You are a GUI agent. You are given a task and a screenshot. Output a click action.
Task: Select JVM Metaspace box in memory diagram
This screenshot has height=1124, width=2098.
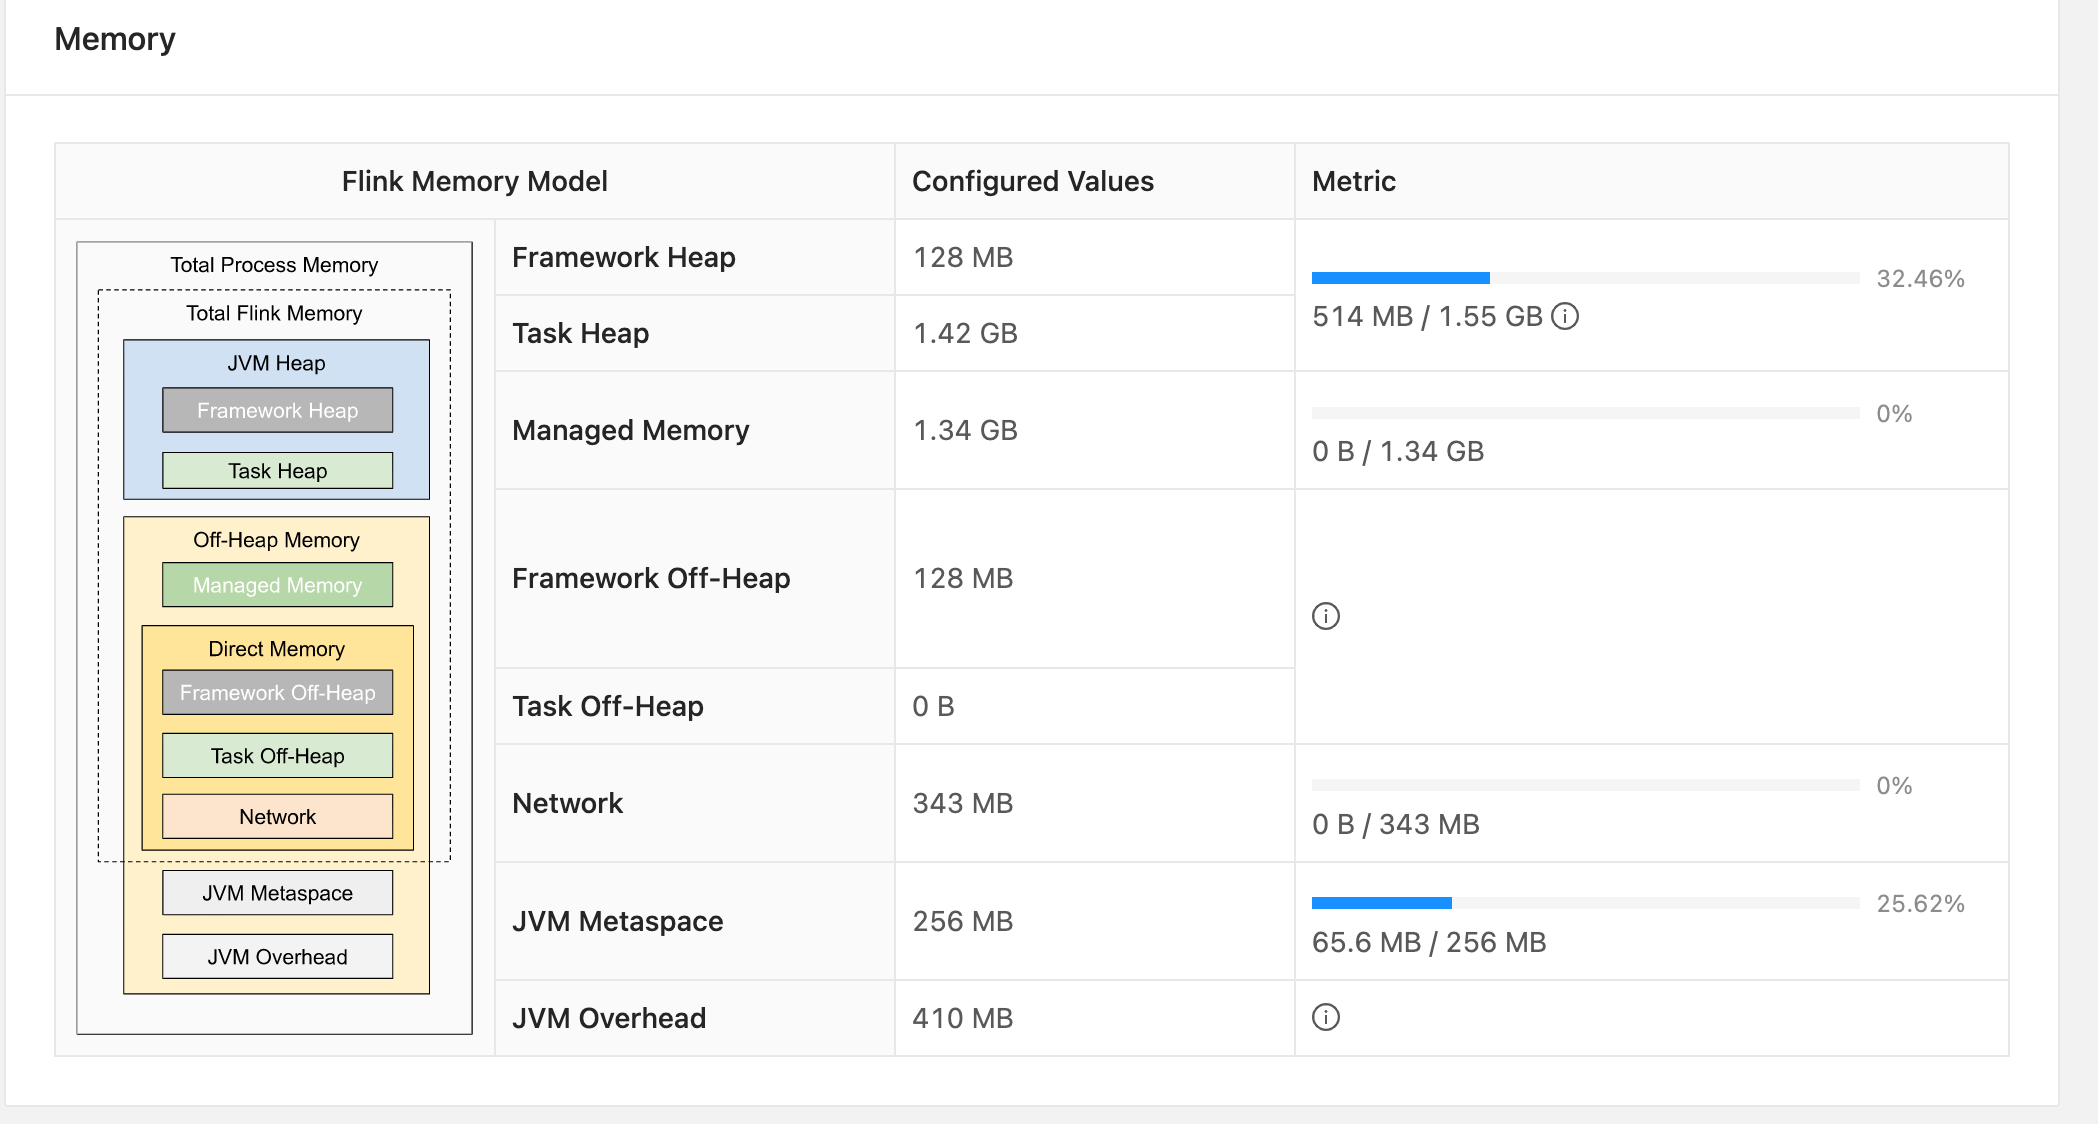[278, 892]
